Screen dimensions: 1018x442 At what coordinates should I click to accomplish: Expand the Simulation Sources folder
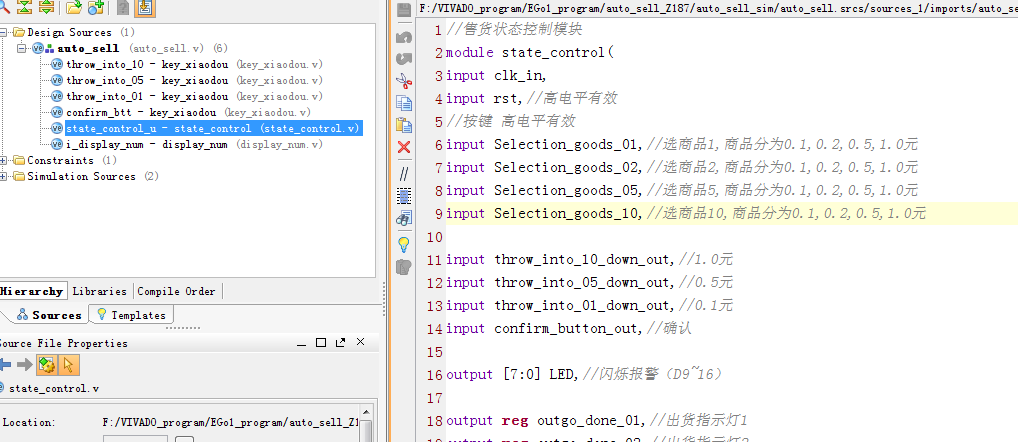pos(5,176)
